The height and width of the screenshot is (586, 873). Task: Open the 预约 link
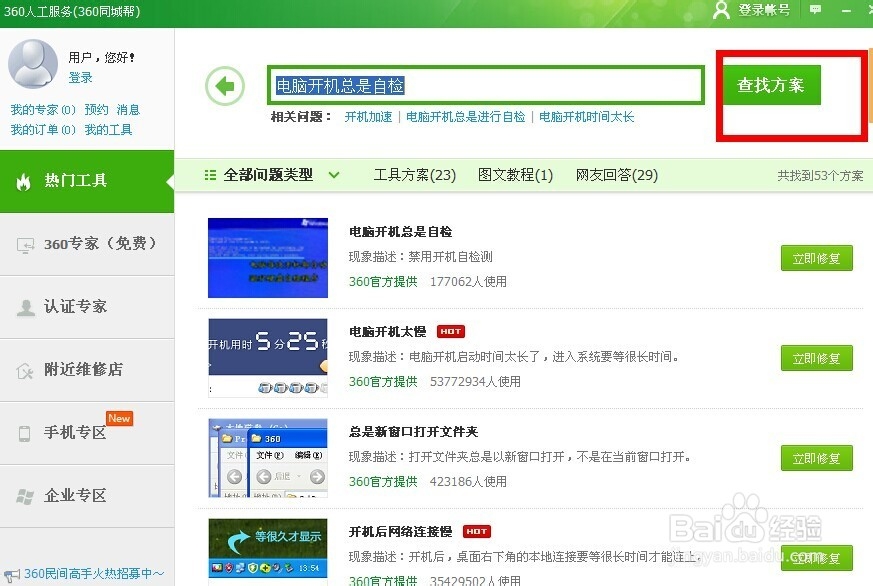coord(96,110)
